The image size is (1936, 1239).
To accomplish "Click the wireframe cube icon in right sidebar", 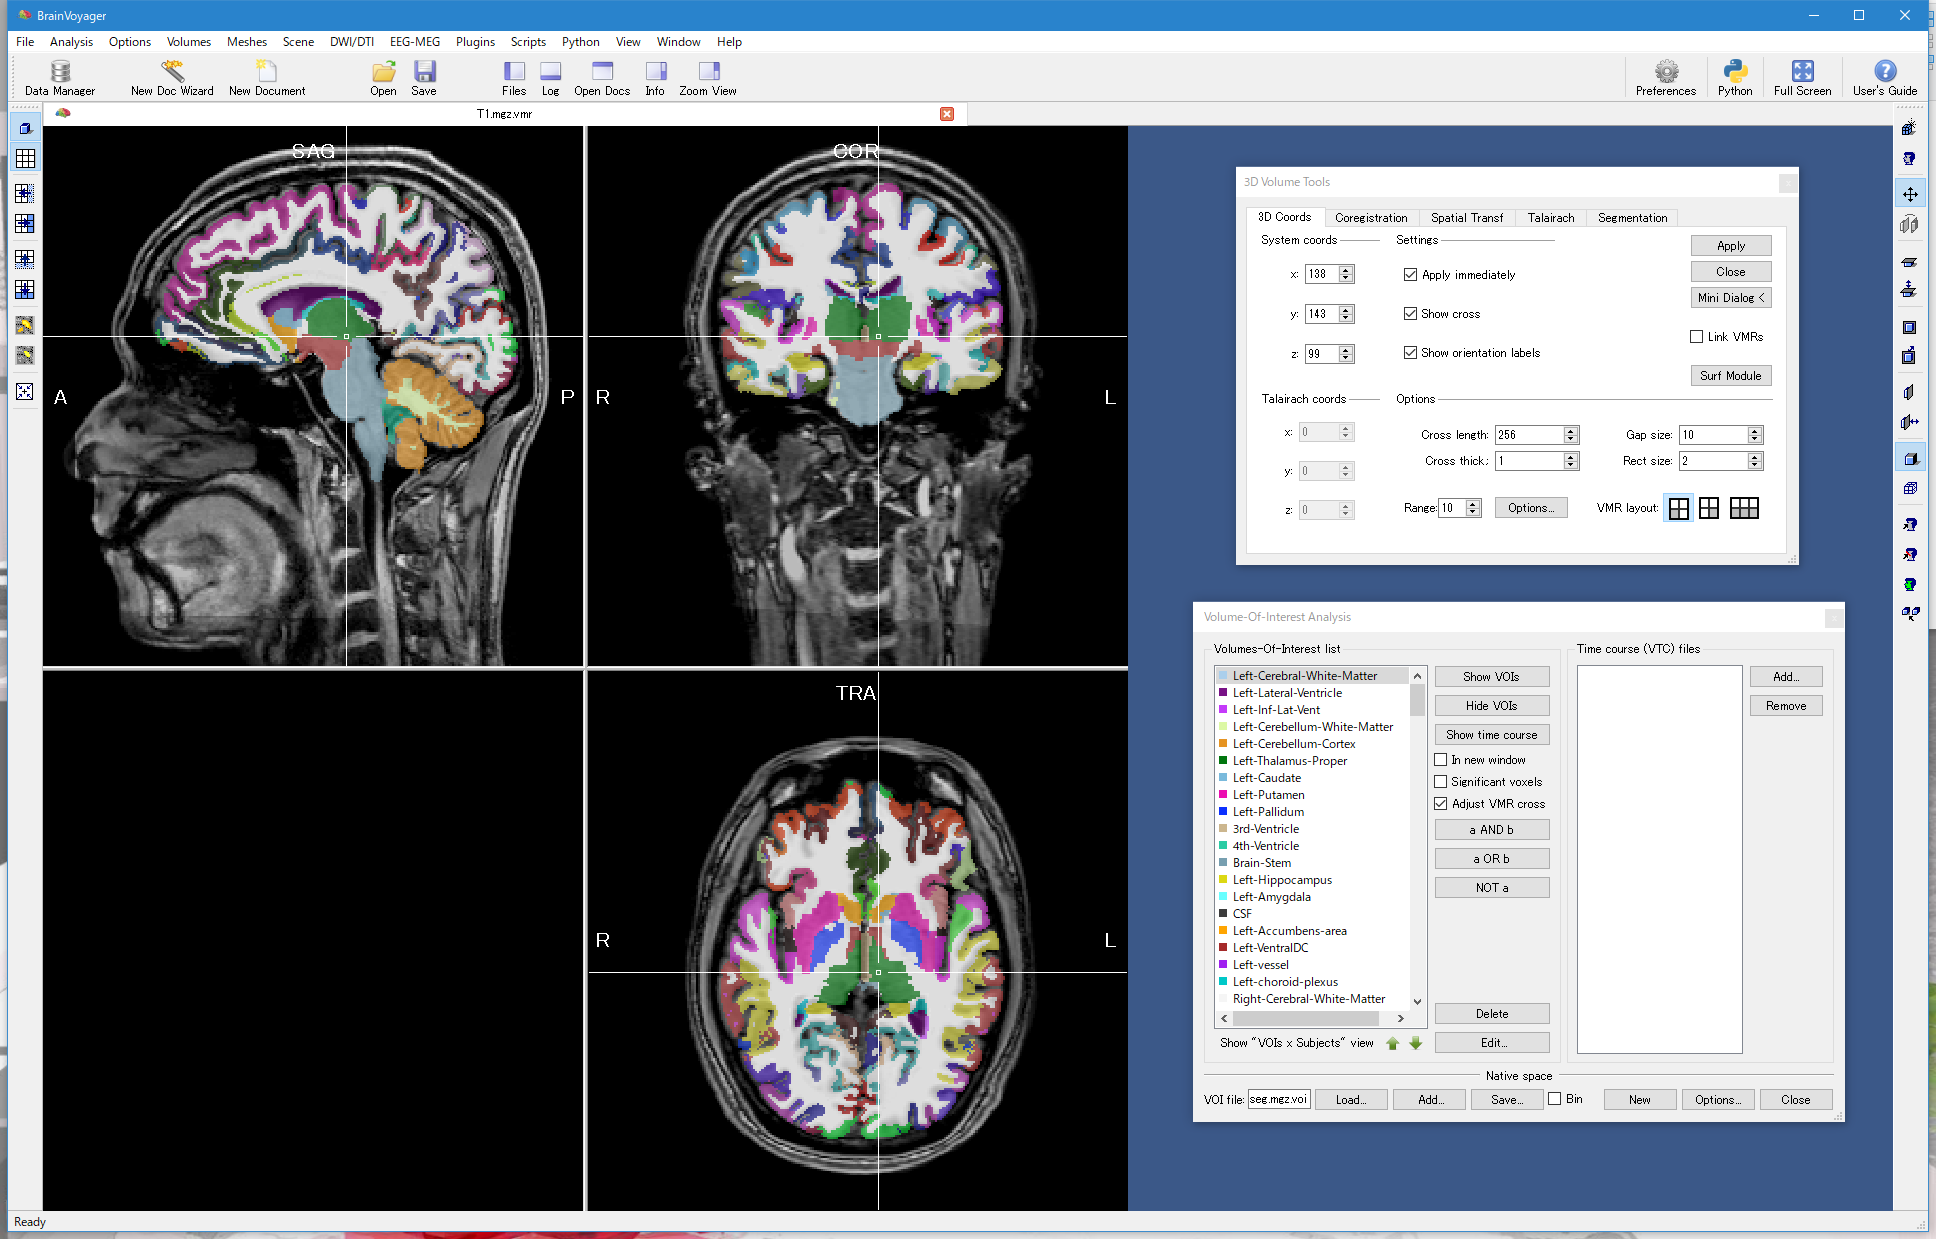I will click(1910, 488).
